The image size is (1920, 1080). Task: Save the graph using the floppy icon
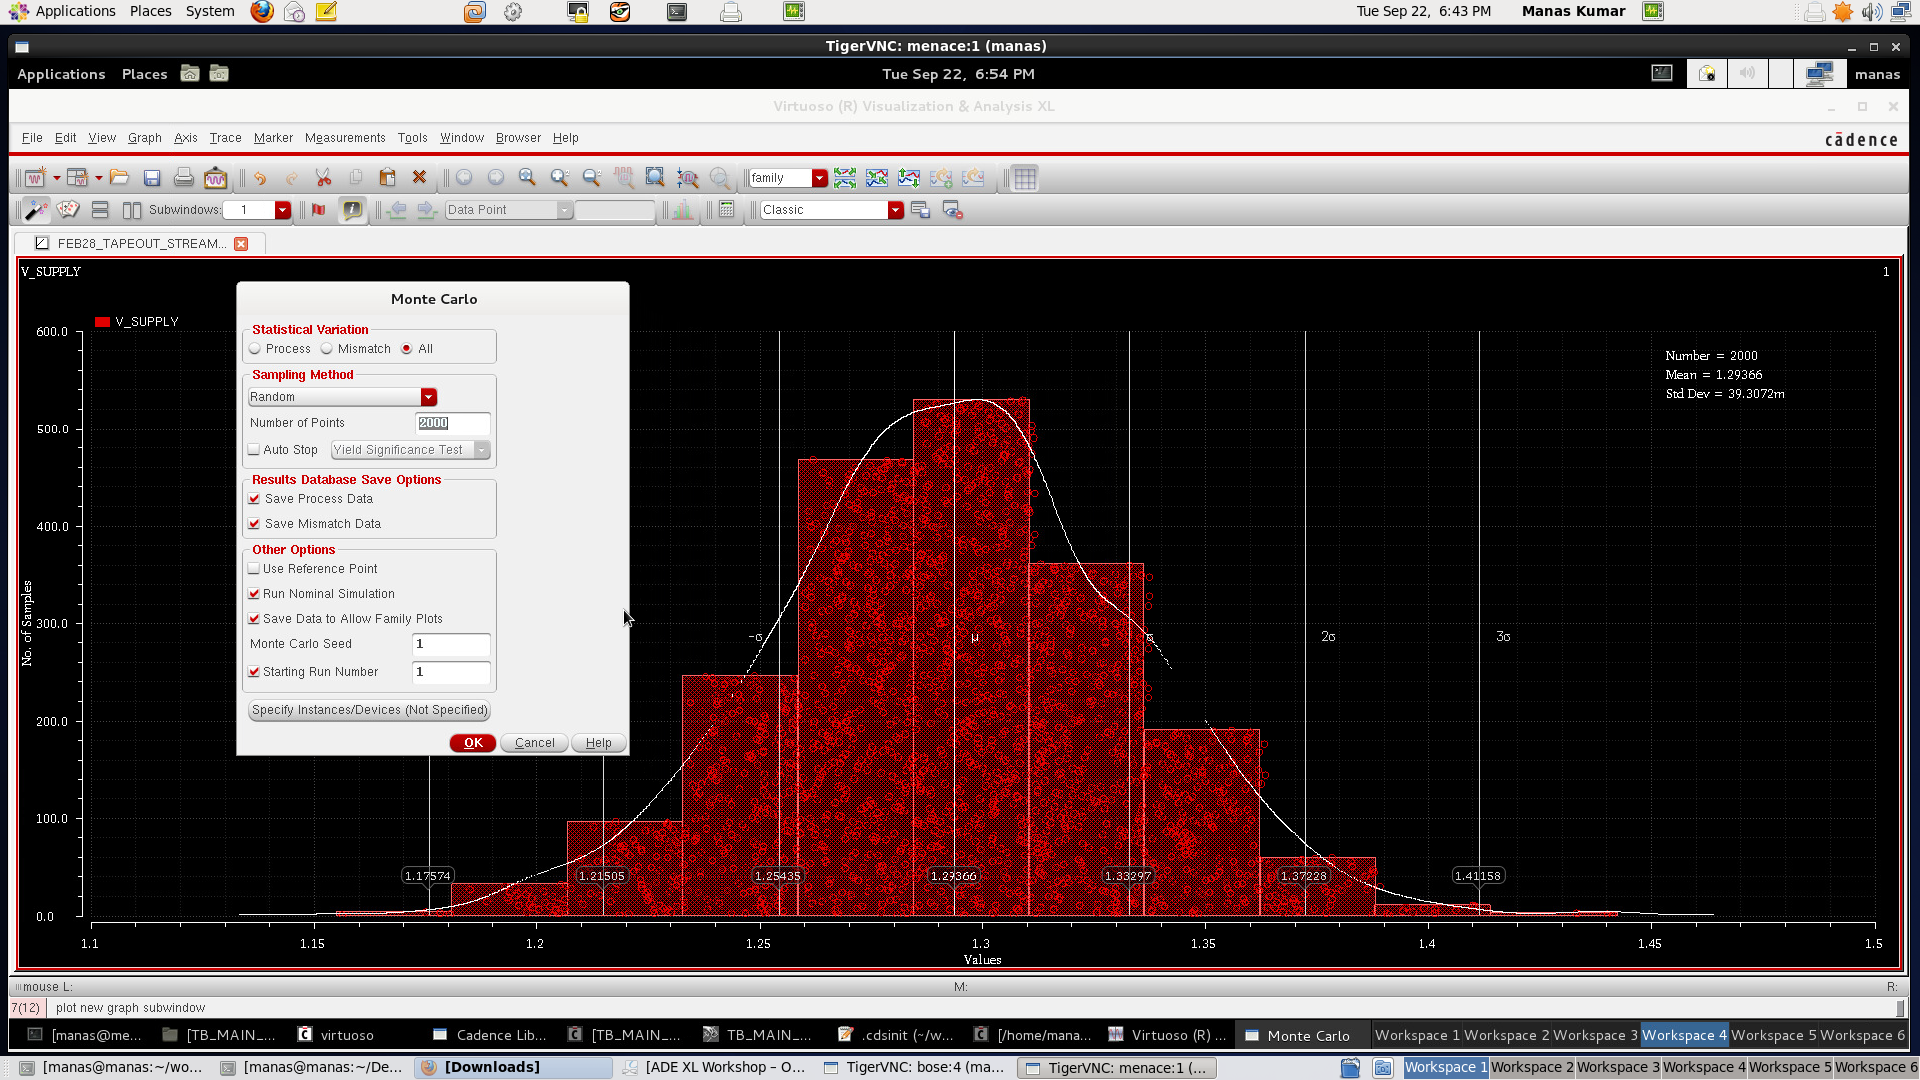[152, 178]
